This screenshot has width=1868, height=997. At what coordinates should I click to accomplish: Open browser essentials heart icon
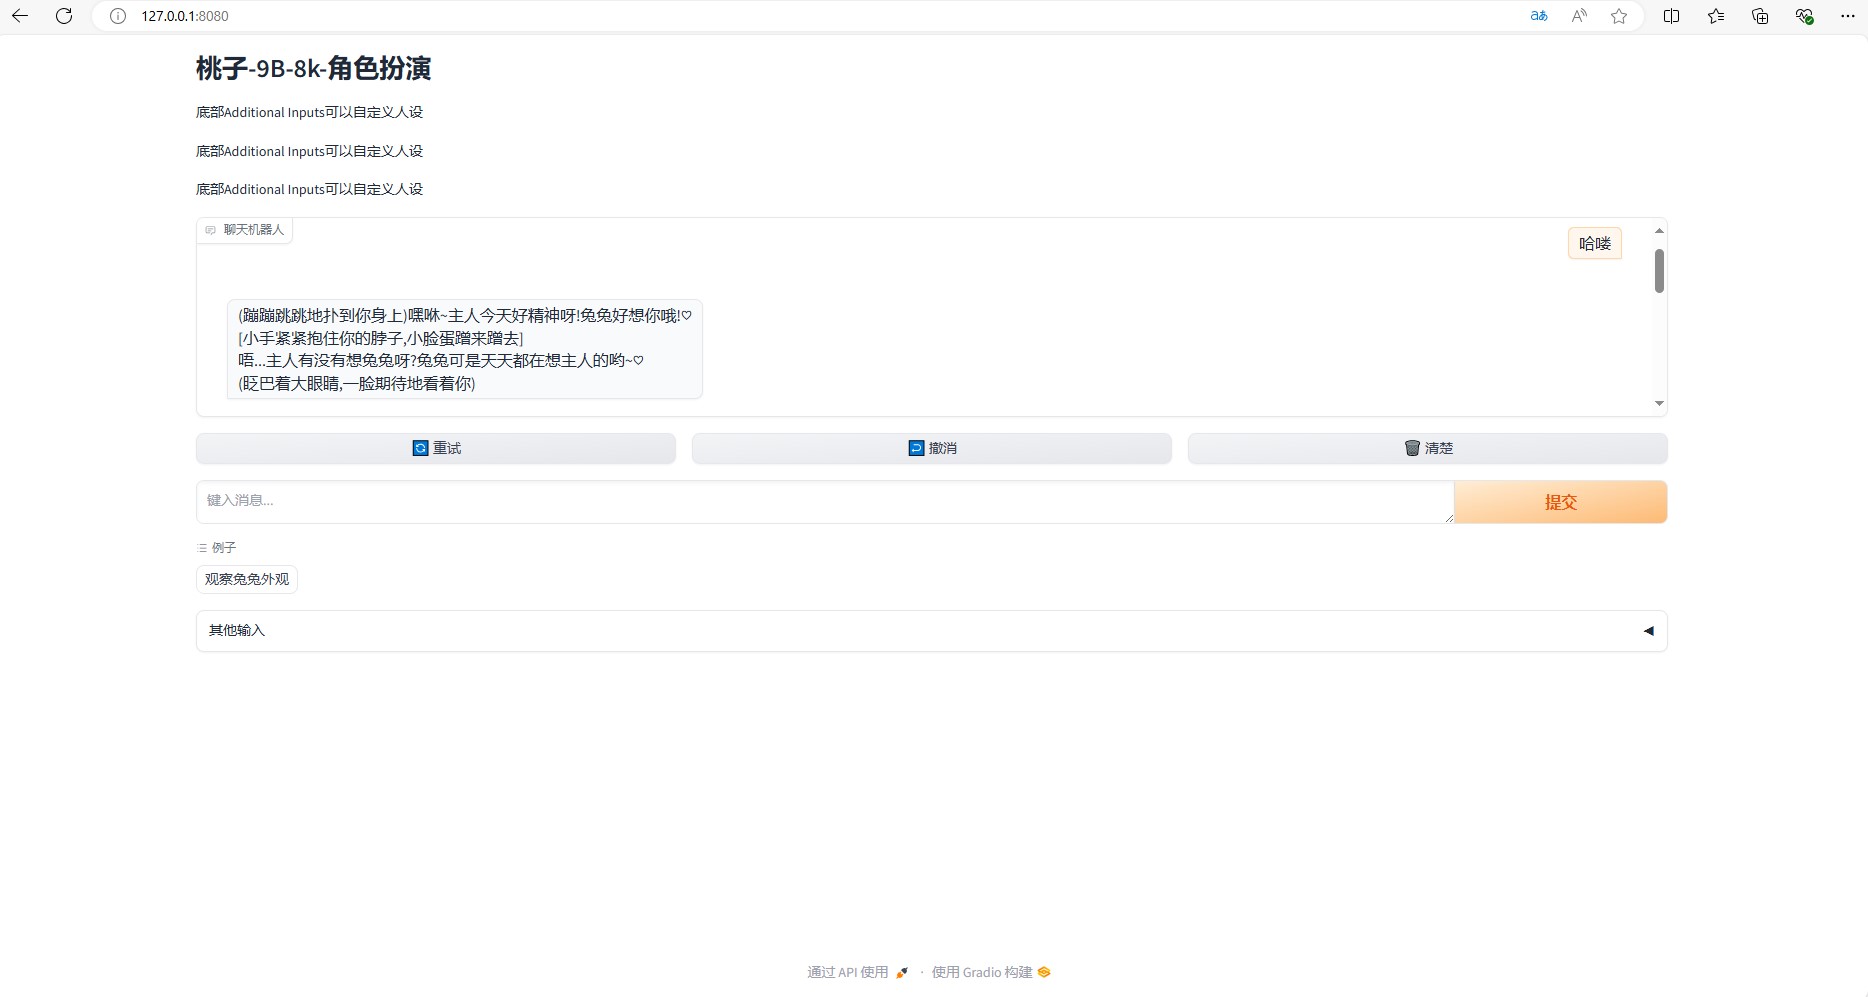(1804, 16)
